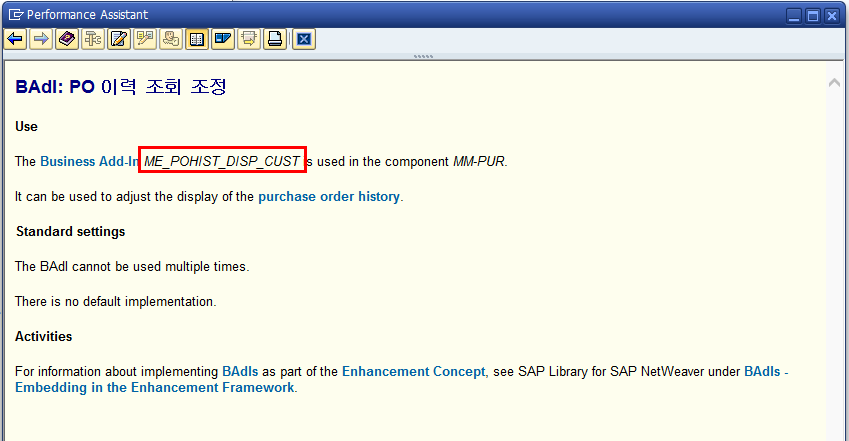This screenshot has width=849, height=441.
Task: Click 'There is no default implementation.' text
Action: 116,301
